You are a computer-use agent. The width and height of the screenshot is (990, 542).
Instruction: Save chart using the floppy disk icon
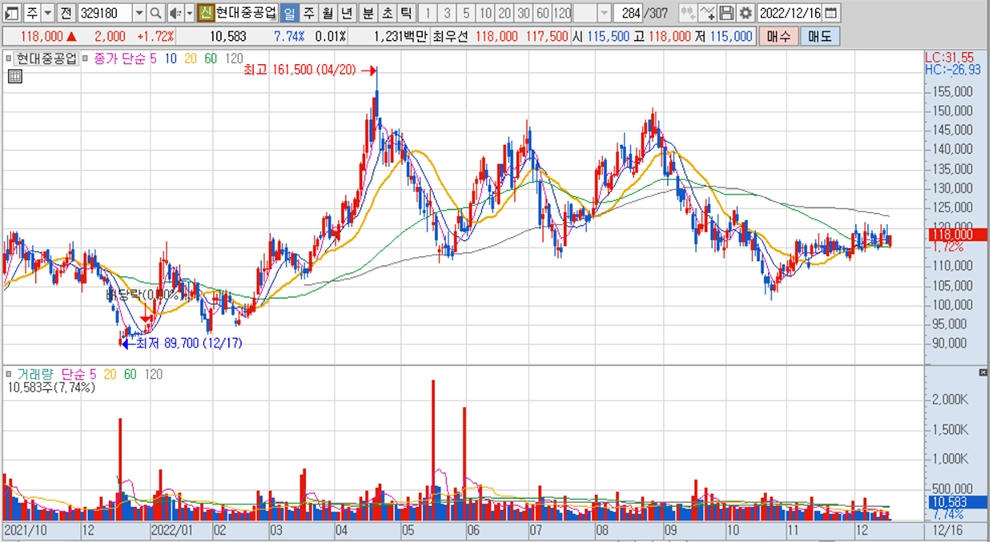tap(727, 13)
